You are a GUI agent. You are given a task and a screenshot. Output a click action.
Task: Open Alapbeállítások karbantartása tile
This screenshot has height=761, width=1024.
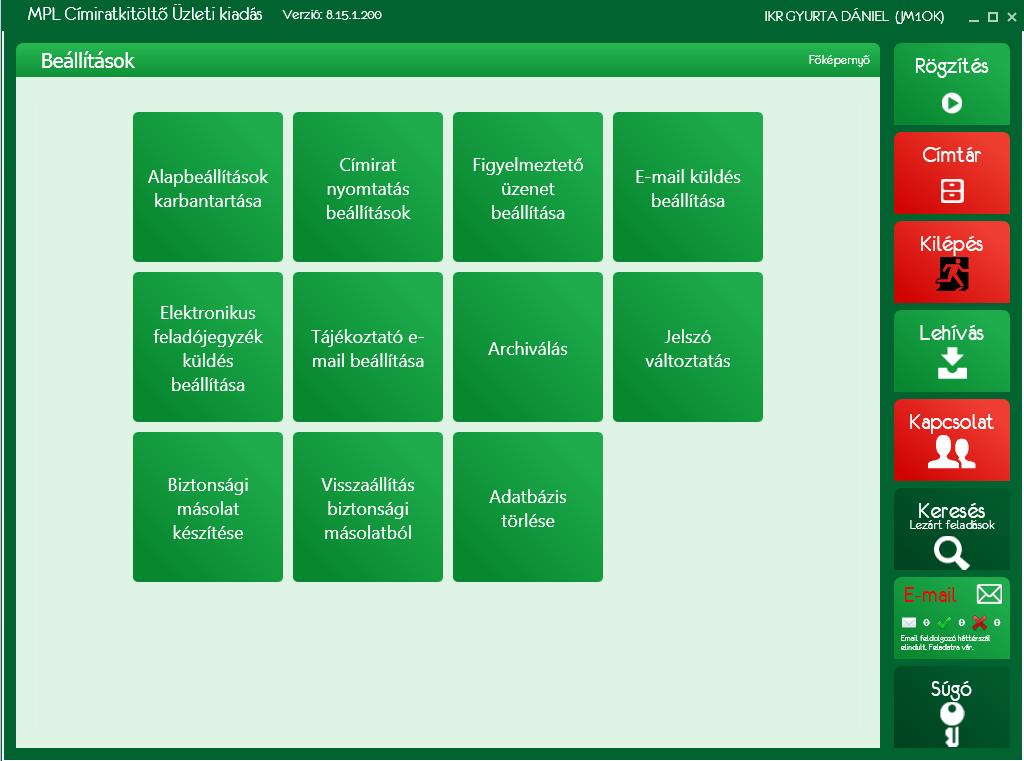[208, 187]
